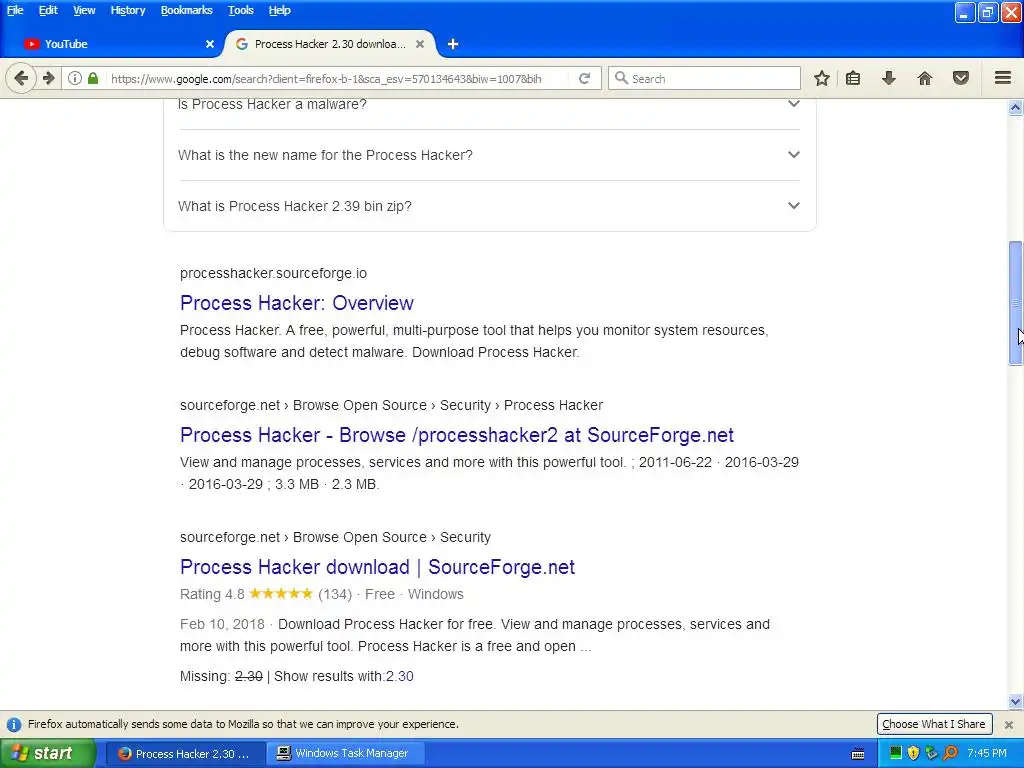Open a new tab with plus button

point(453,44)
